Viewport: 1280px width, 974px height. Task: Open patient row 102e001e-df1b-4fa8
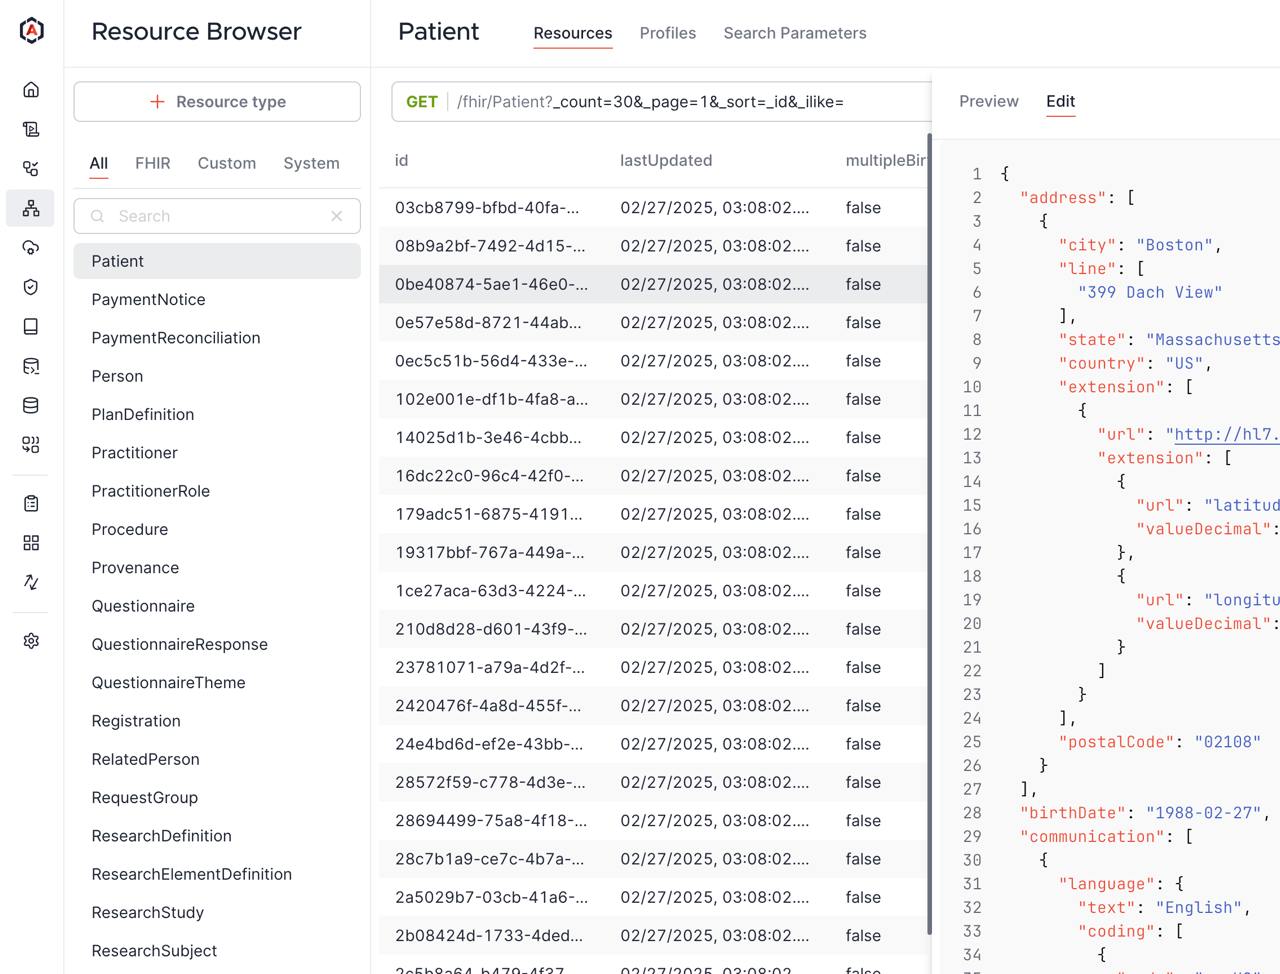click(654, 399)
